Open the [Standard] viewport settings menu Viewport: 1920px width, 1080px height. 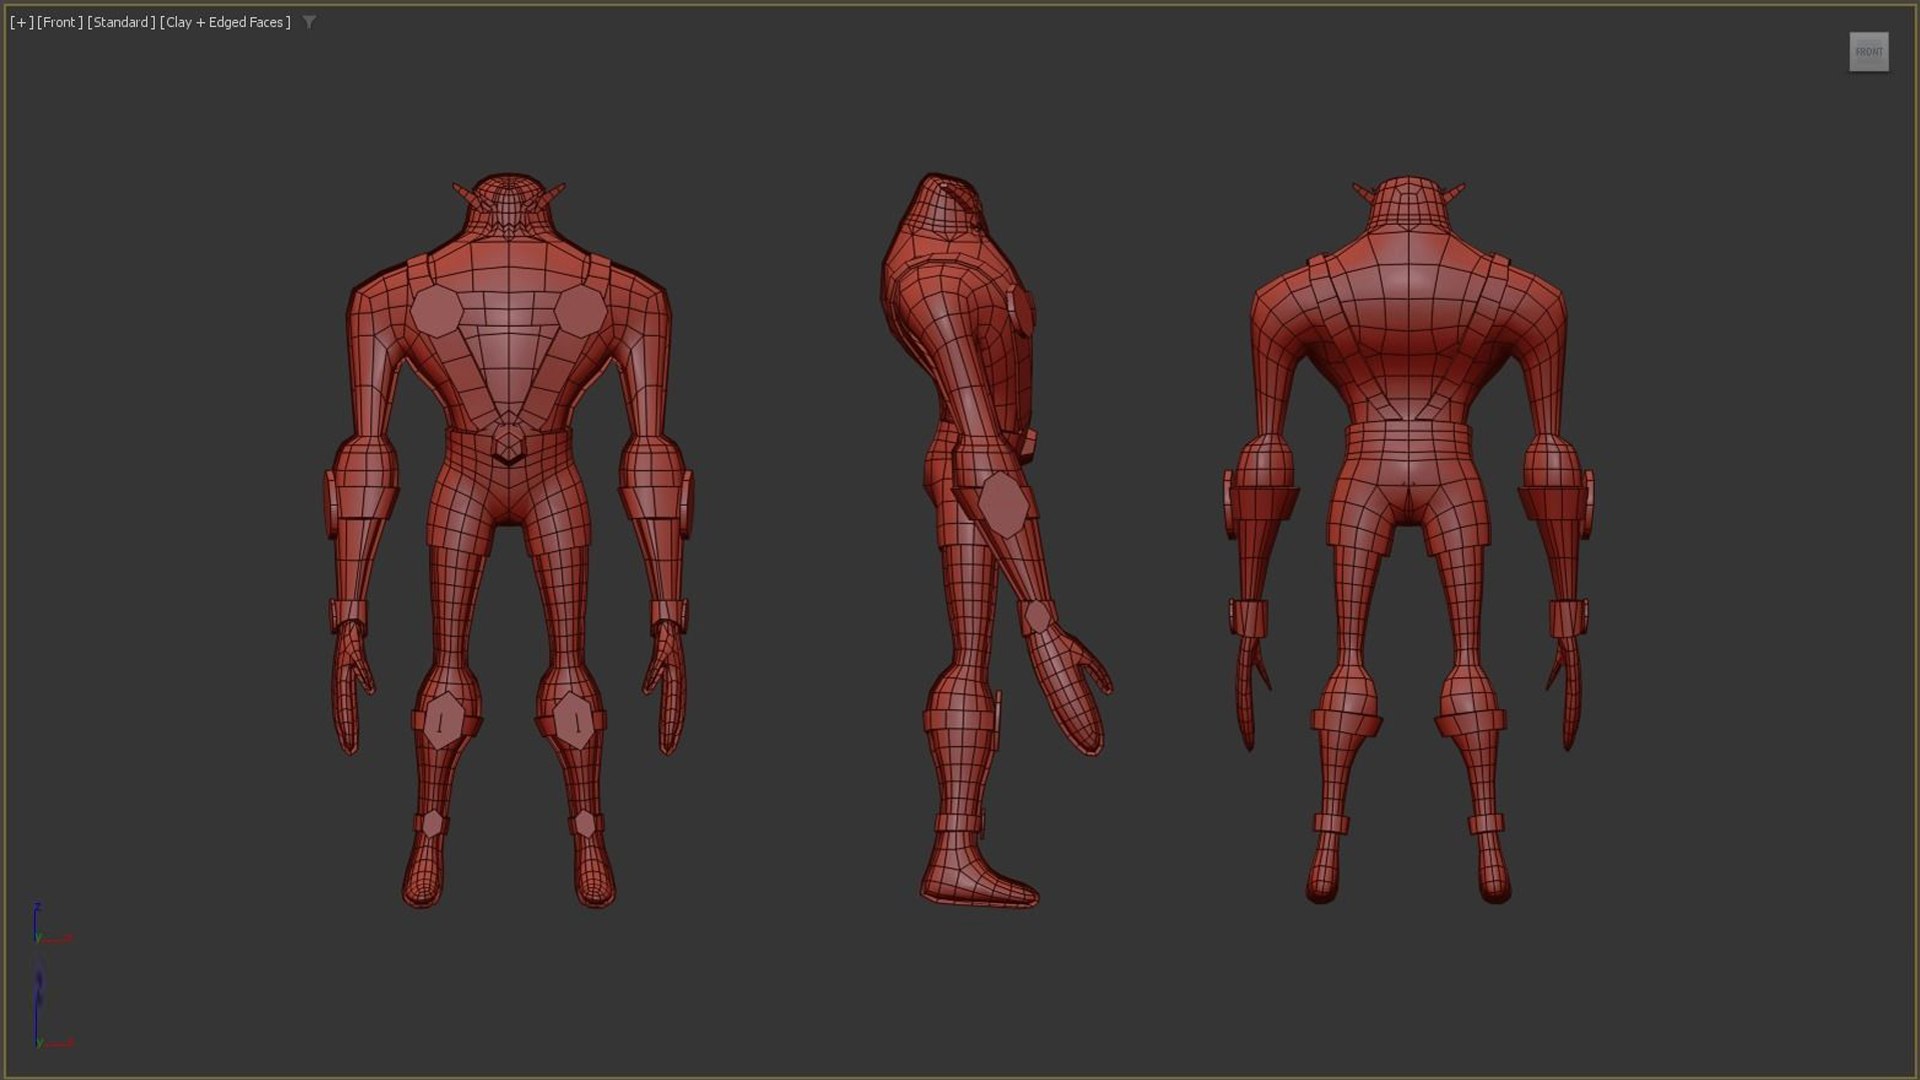[121, 22]
